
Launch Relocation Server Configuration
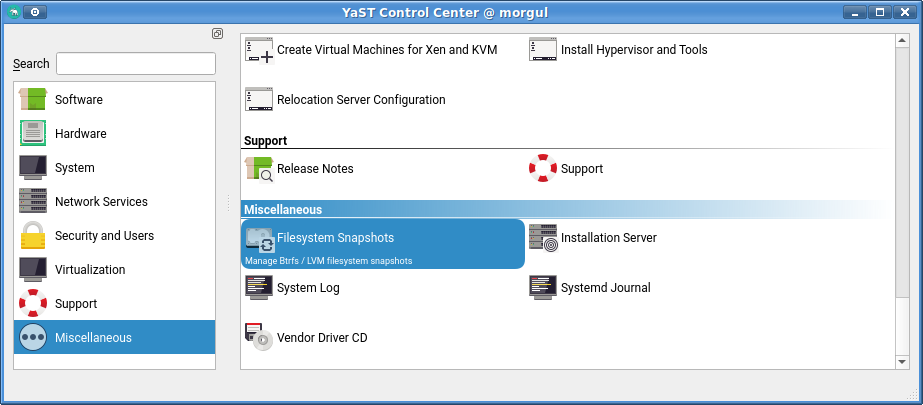[259, 100]
